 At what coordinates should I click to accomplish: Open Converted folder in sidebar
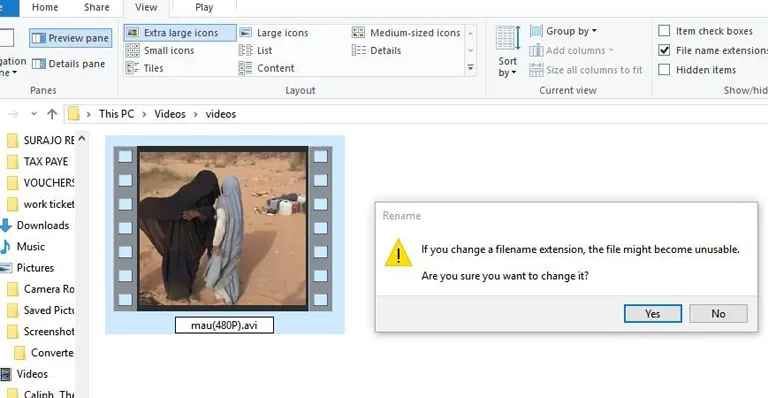point(44,353)
